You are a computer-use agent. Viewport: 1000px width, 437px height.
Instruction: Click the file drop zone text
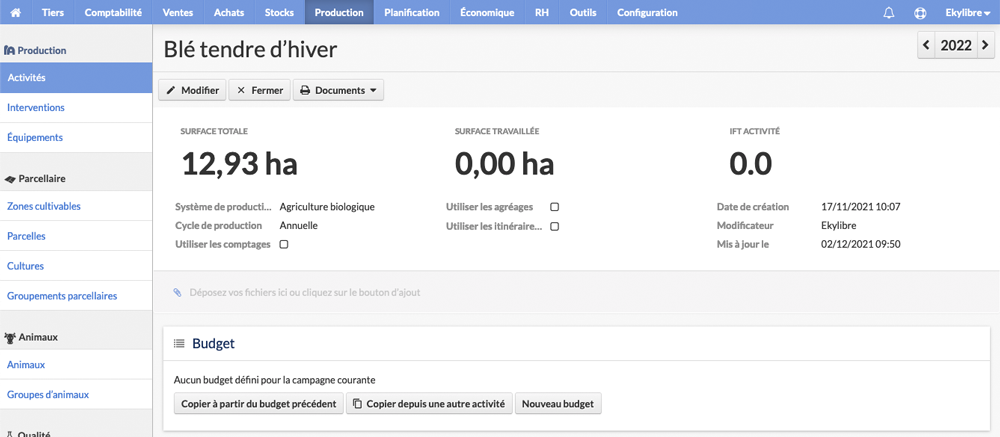coord(305,293)
